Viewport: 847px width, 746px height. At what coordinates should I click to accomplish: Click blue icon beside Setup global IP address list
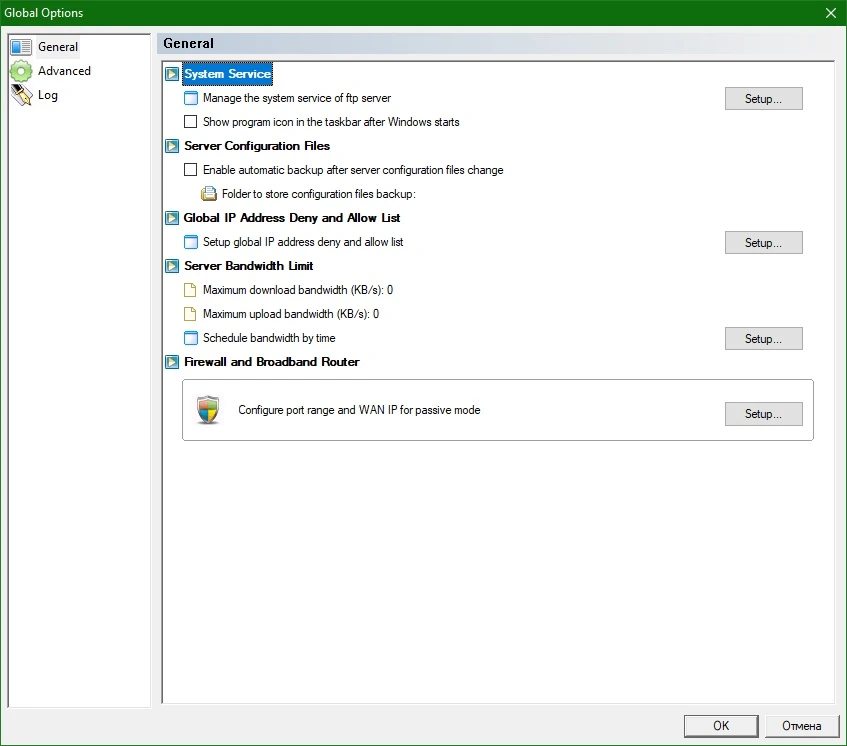(x=191, y=242)
